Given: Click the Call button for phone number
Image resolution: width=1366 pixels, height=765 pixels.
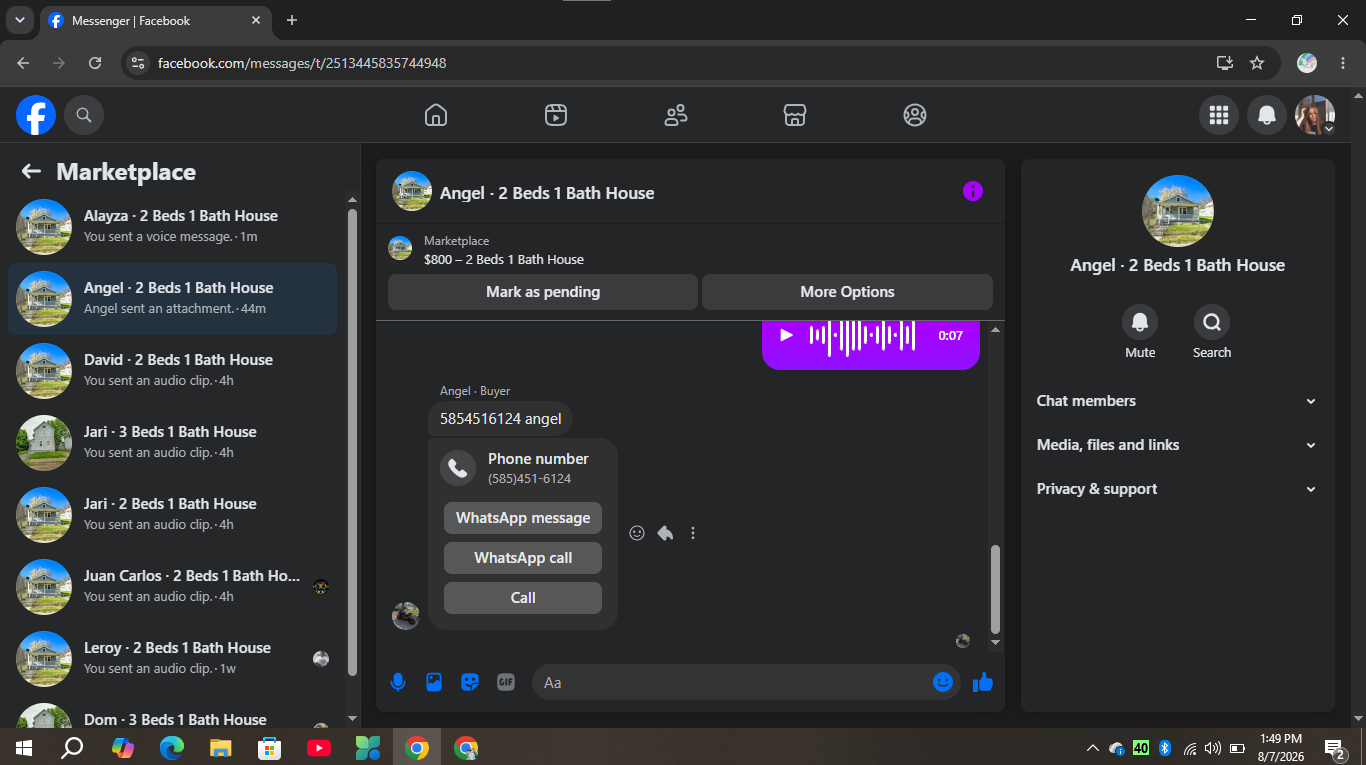Looking at the screenshot, I should [x=523, y=598].
